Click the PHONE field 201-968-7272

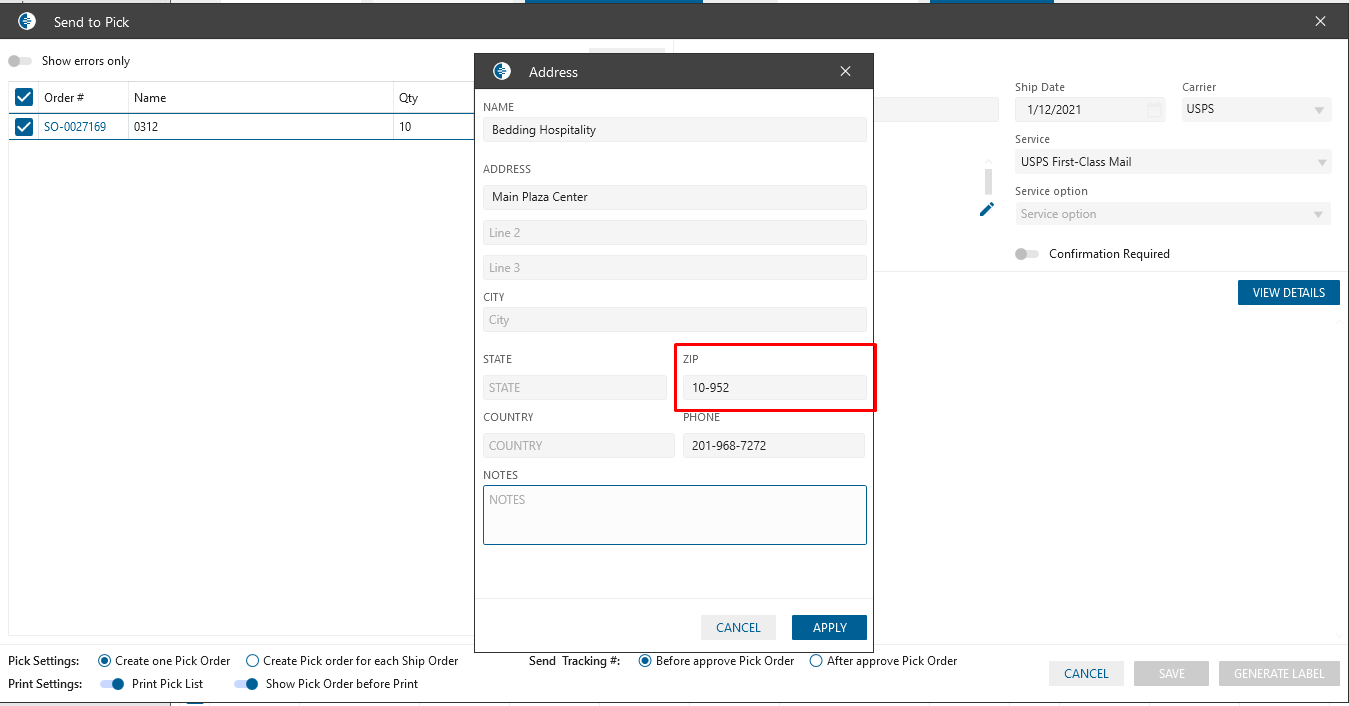coord(774,446)
